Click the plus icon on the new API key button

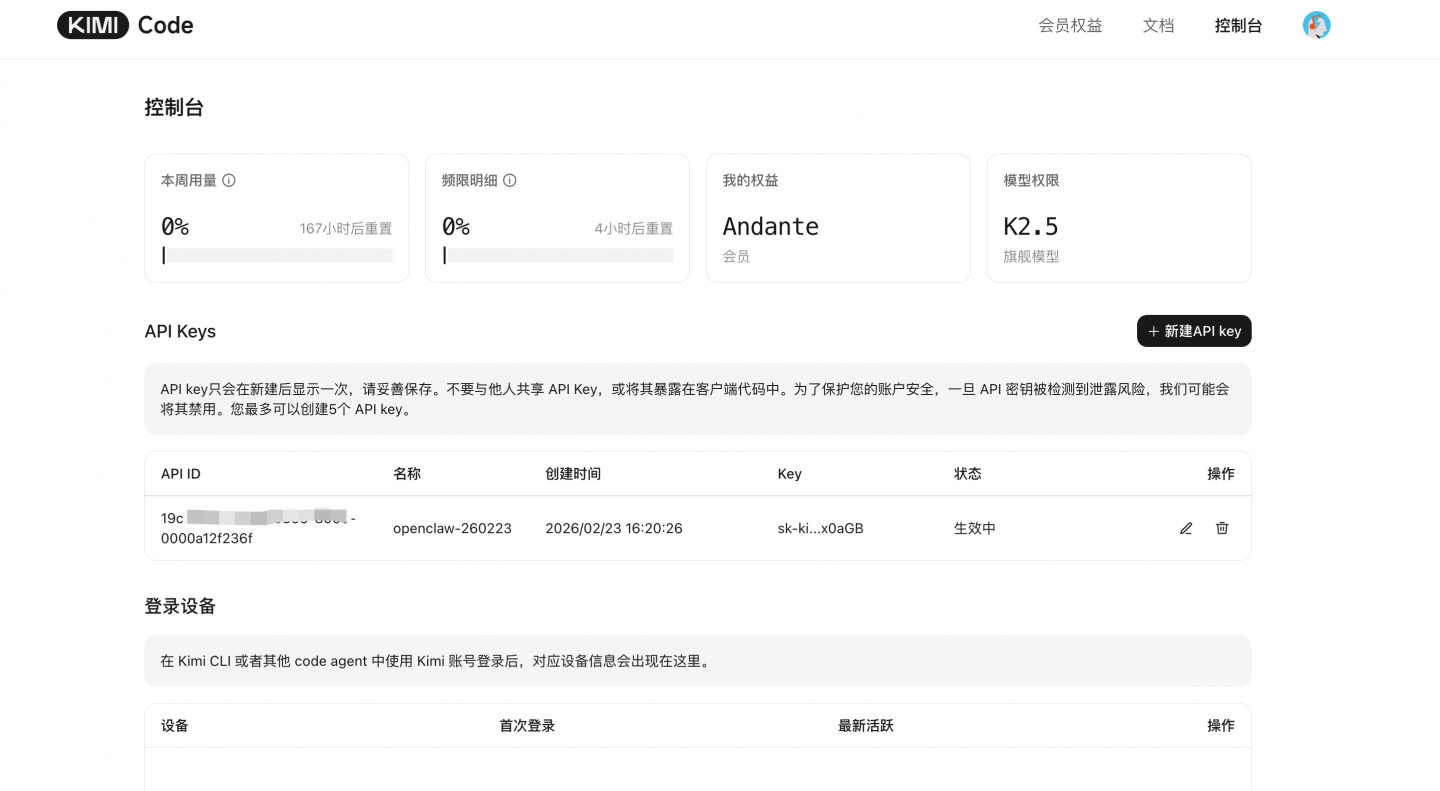1152,331
